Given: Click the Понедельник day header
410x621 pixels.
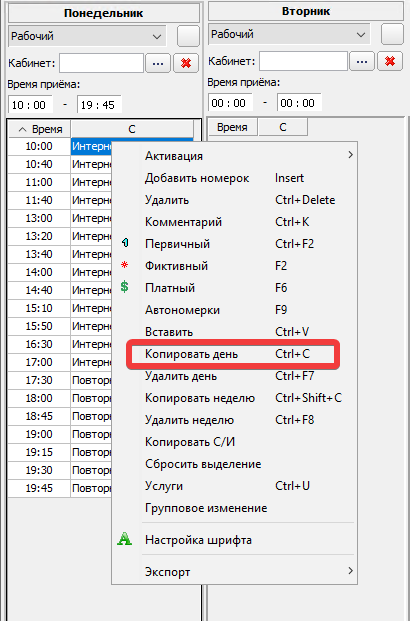Looking at the screenshot, I should pyautogui.click(x=104, y=13).
